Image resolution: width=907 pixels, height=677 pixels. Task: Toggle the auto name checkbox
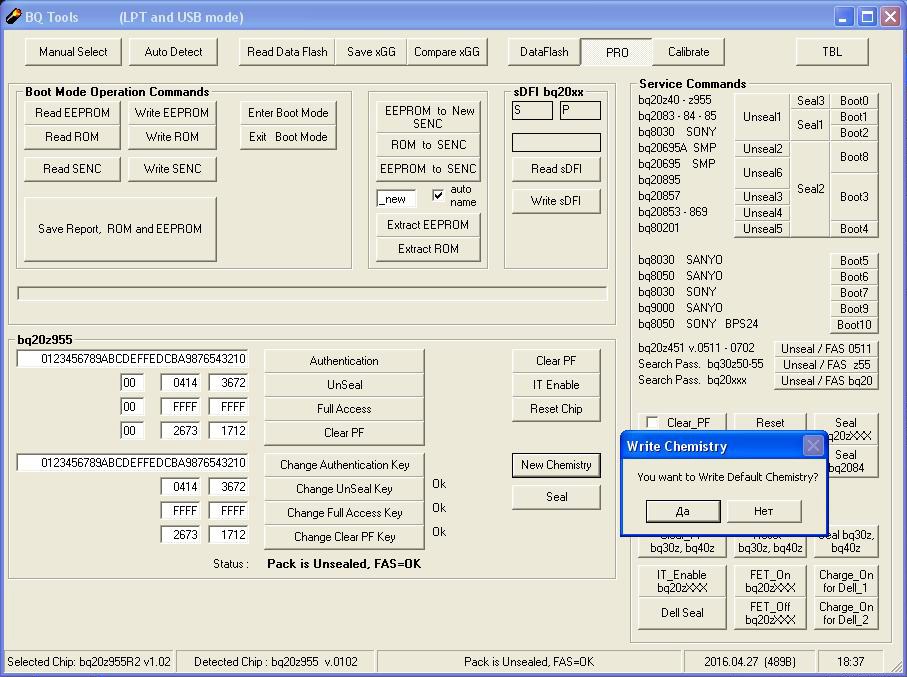pos(438,195)
